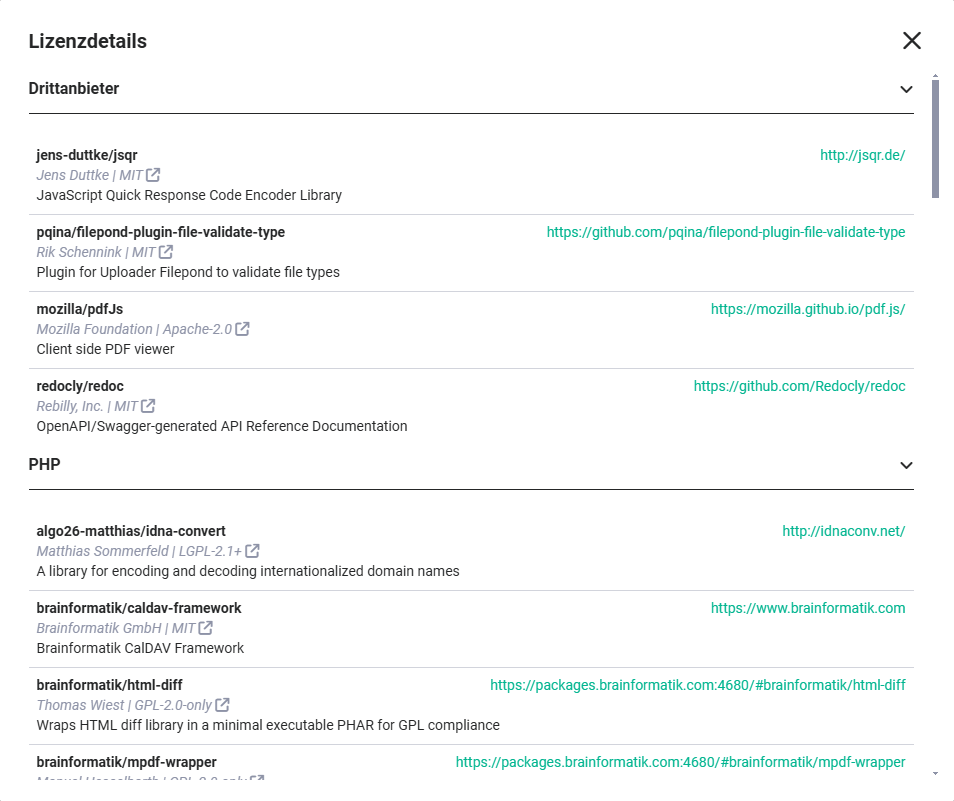This screenshot has height=801, width=954.
Task: Click the Lizenzdetails dialog title
Action: tap(88, 41)
